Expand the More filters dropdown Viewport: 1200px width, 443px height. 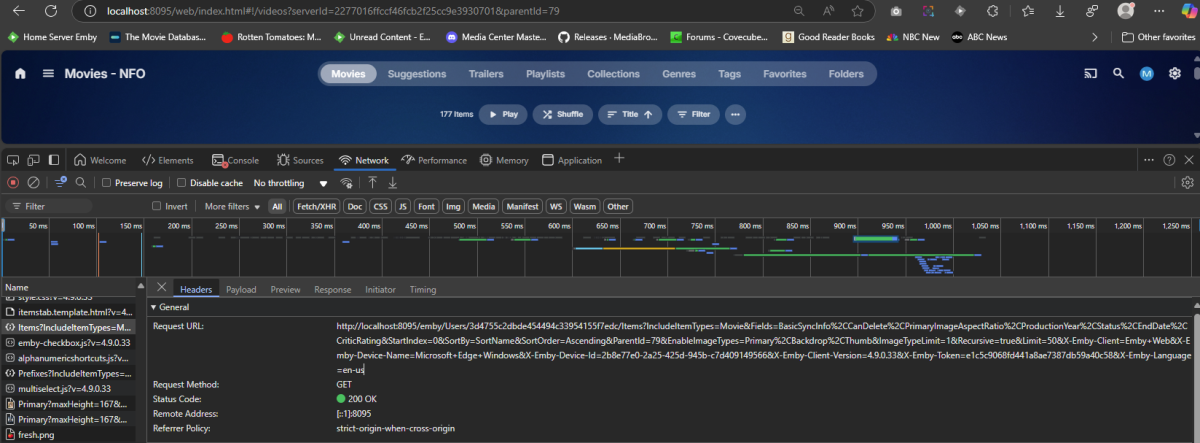231,206
